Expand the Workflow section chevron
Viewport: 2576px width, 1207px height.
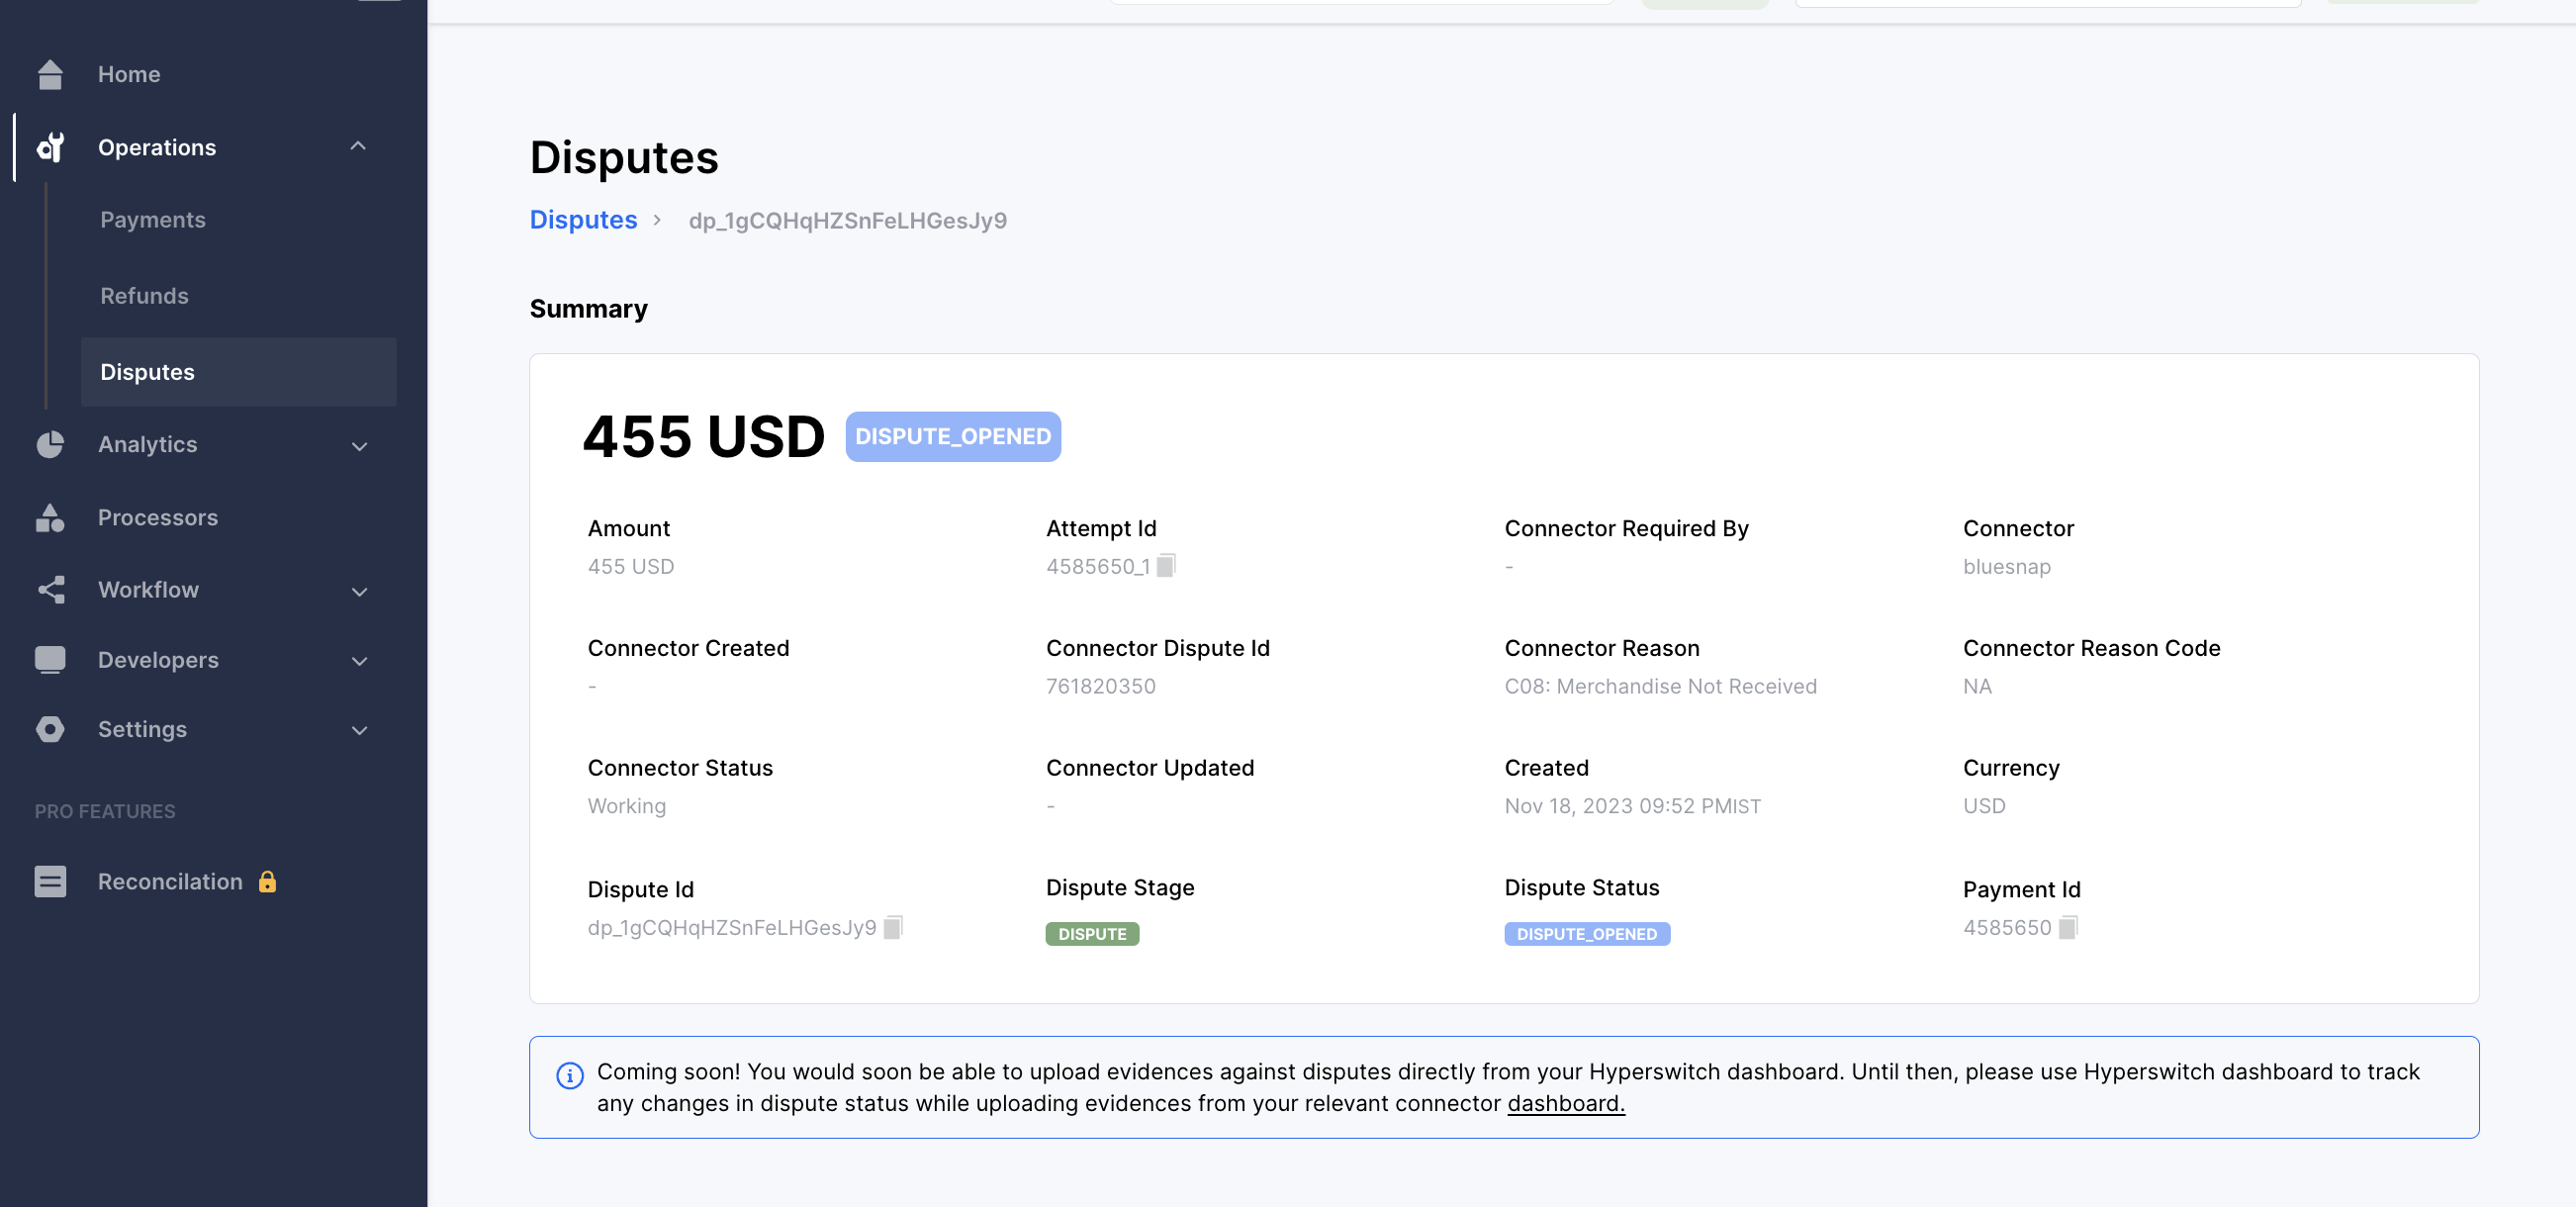(x=359, y=591)
